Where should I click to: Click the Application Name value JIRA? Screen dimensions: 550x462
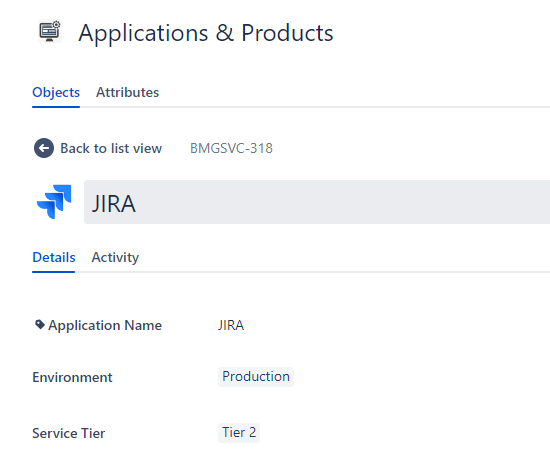pos(231,325)
